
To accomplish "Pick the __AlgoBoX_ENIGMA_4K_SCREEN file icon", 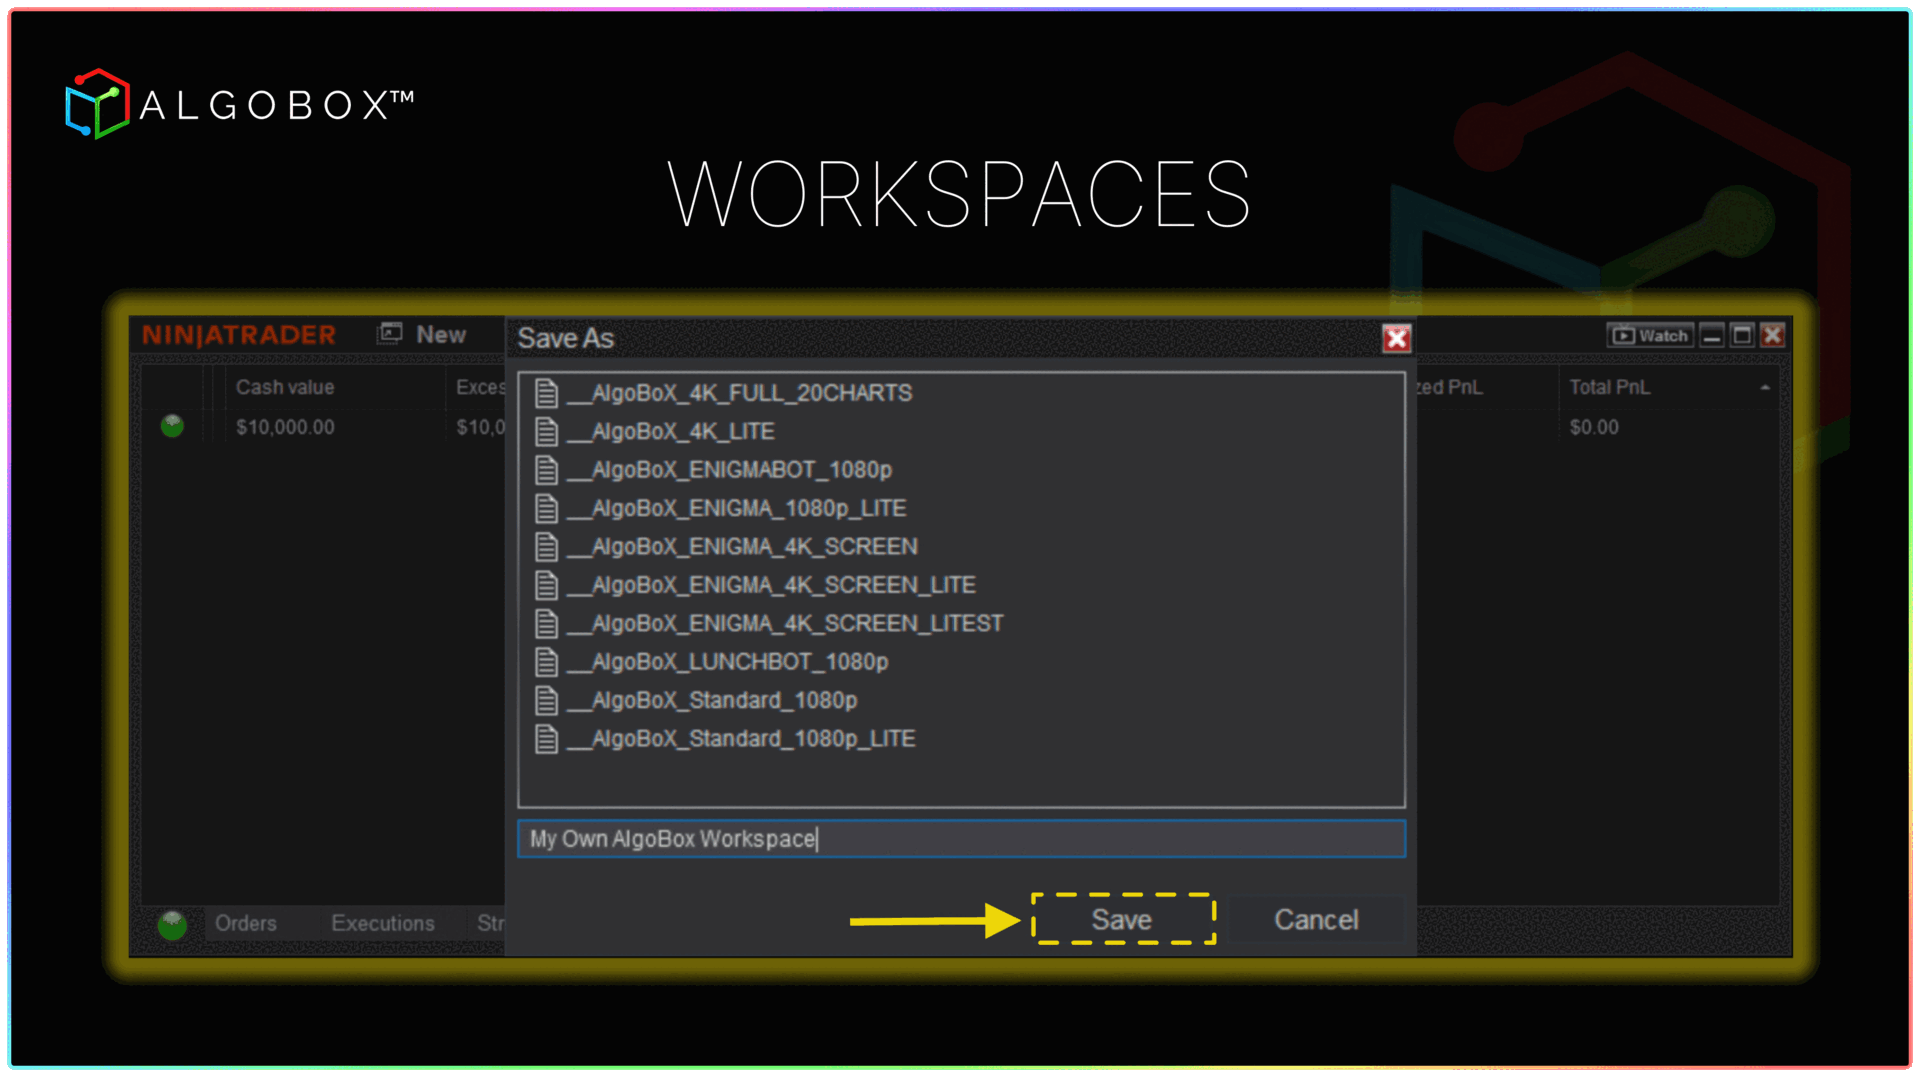I will tap(546, 547).
